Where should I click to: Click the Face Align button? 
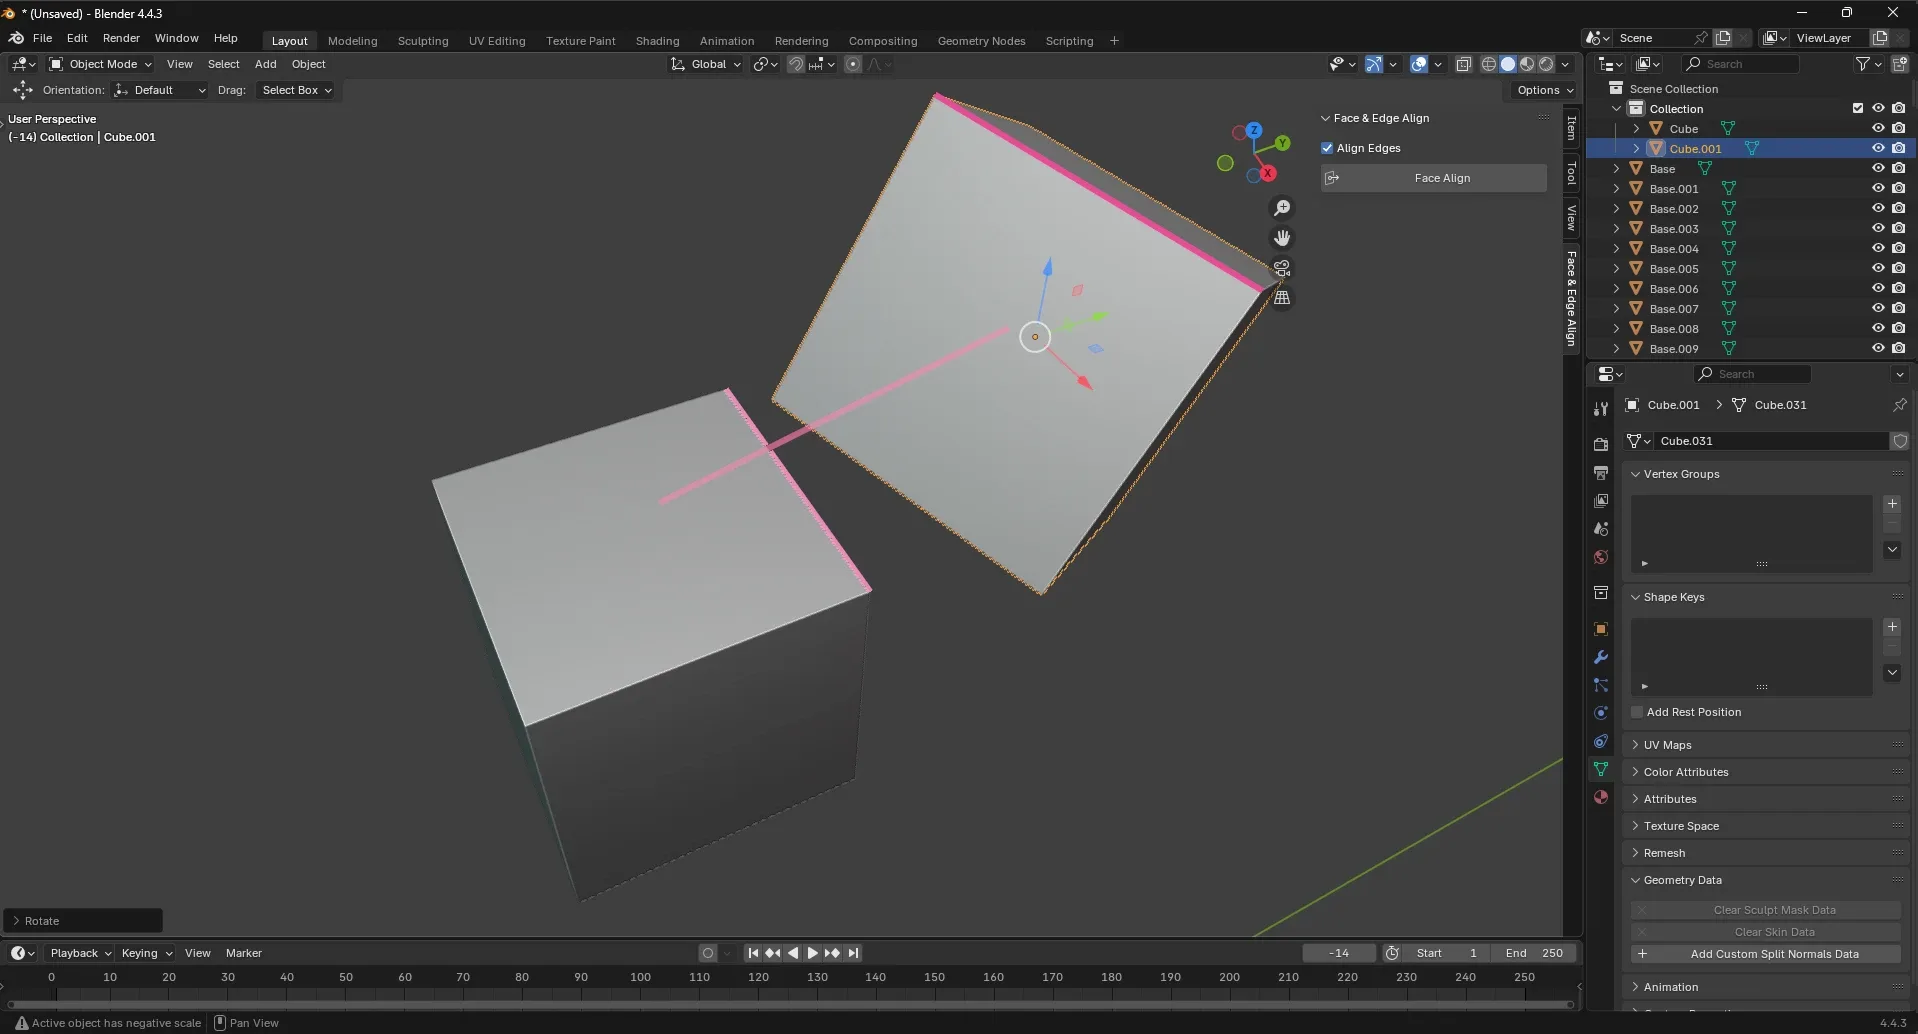pyautogui.click(x=1434, y=178)
